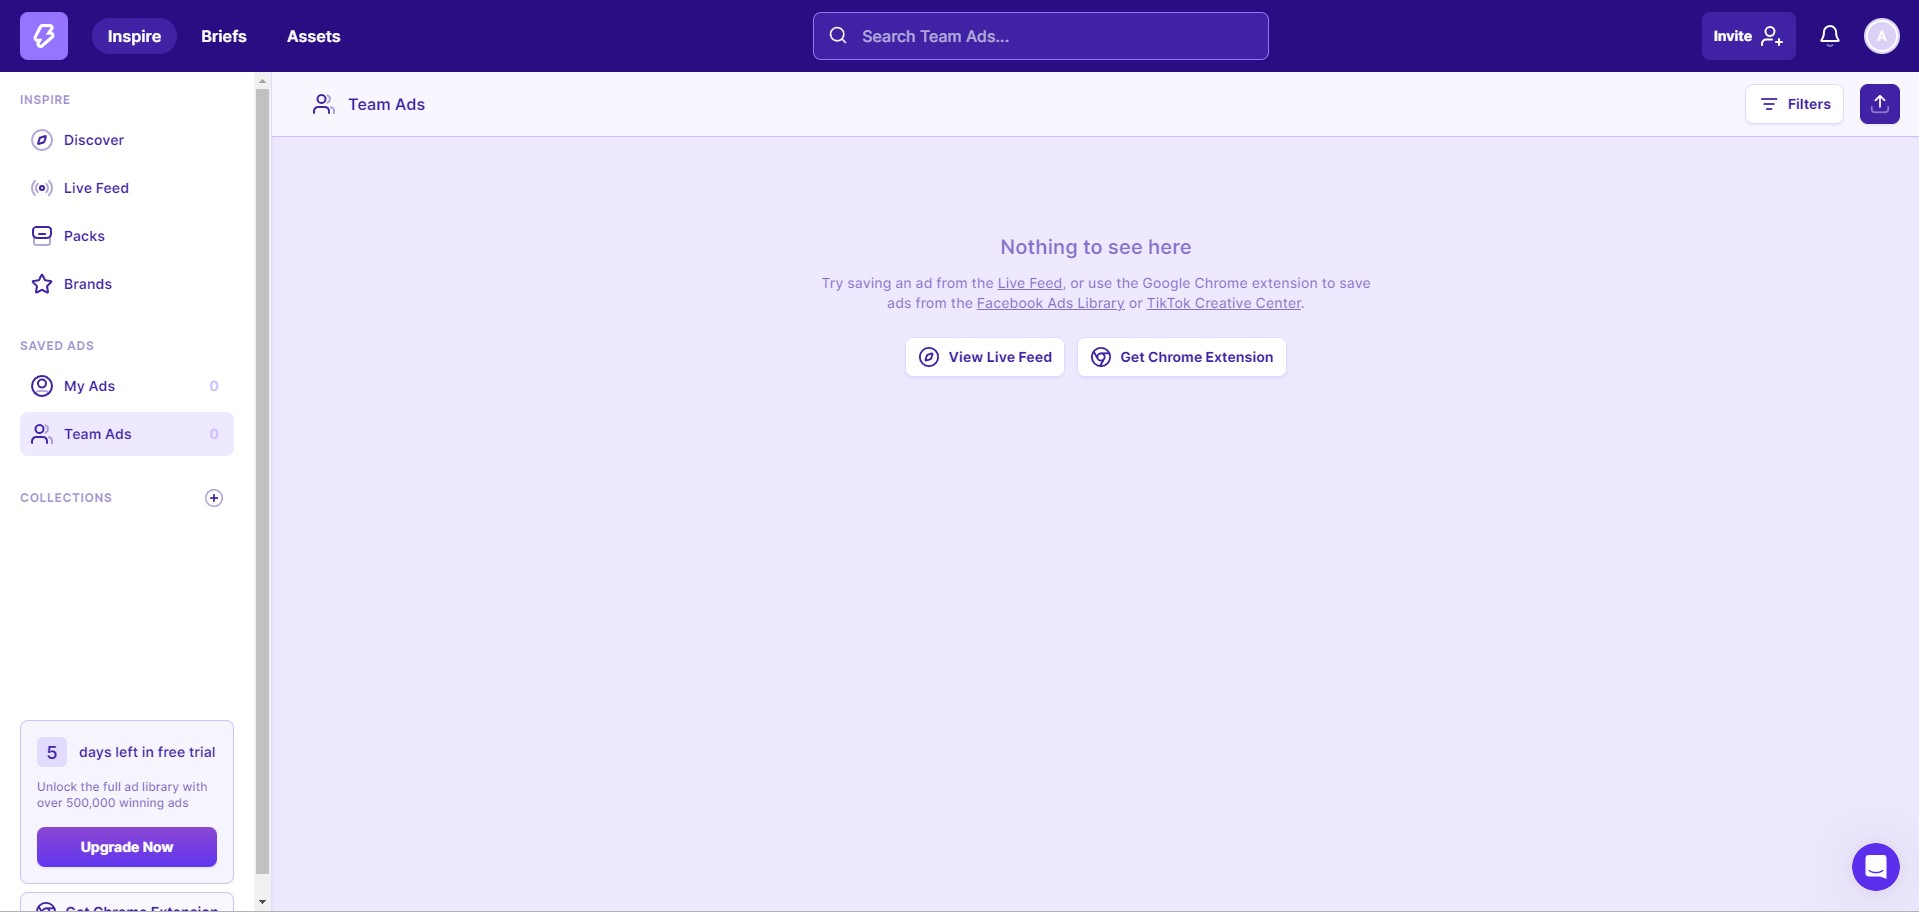Click Upgrade Now button
The height and width of the screenshot is (912, 1919).
[127, 847]
